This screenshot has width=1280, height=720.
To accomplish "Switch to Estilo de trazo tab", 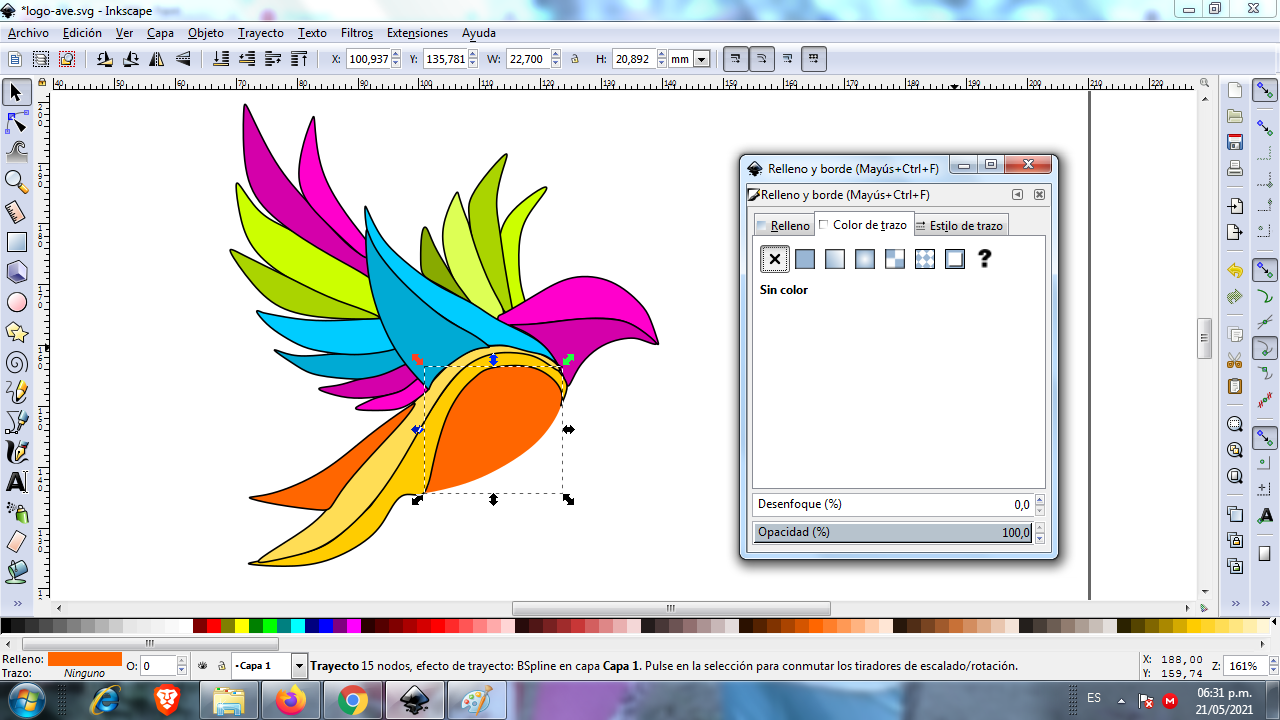I will point(960,226).
